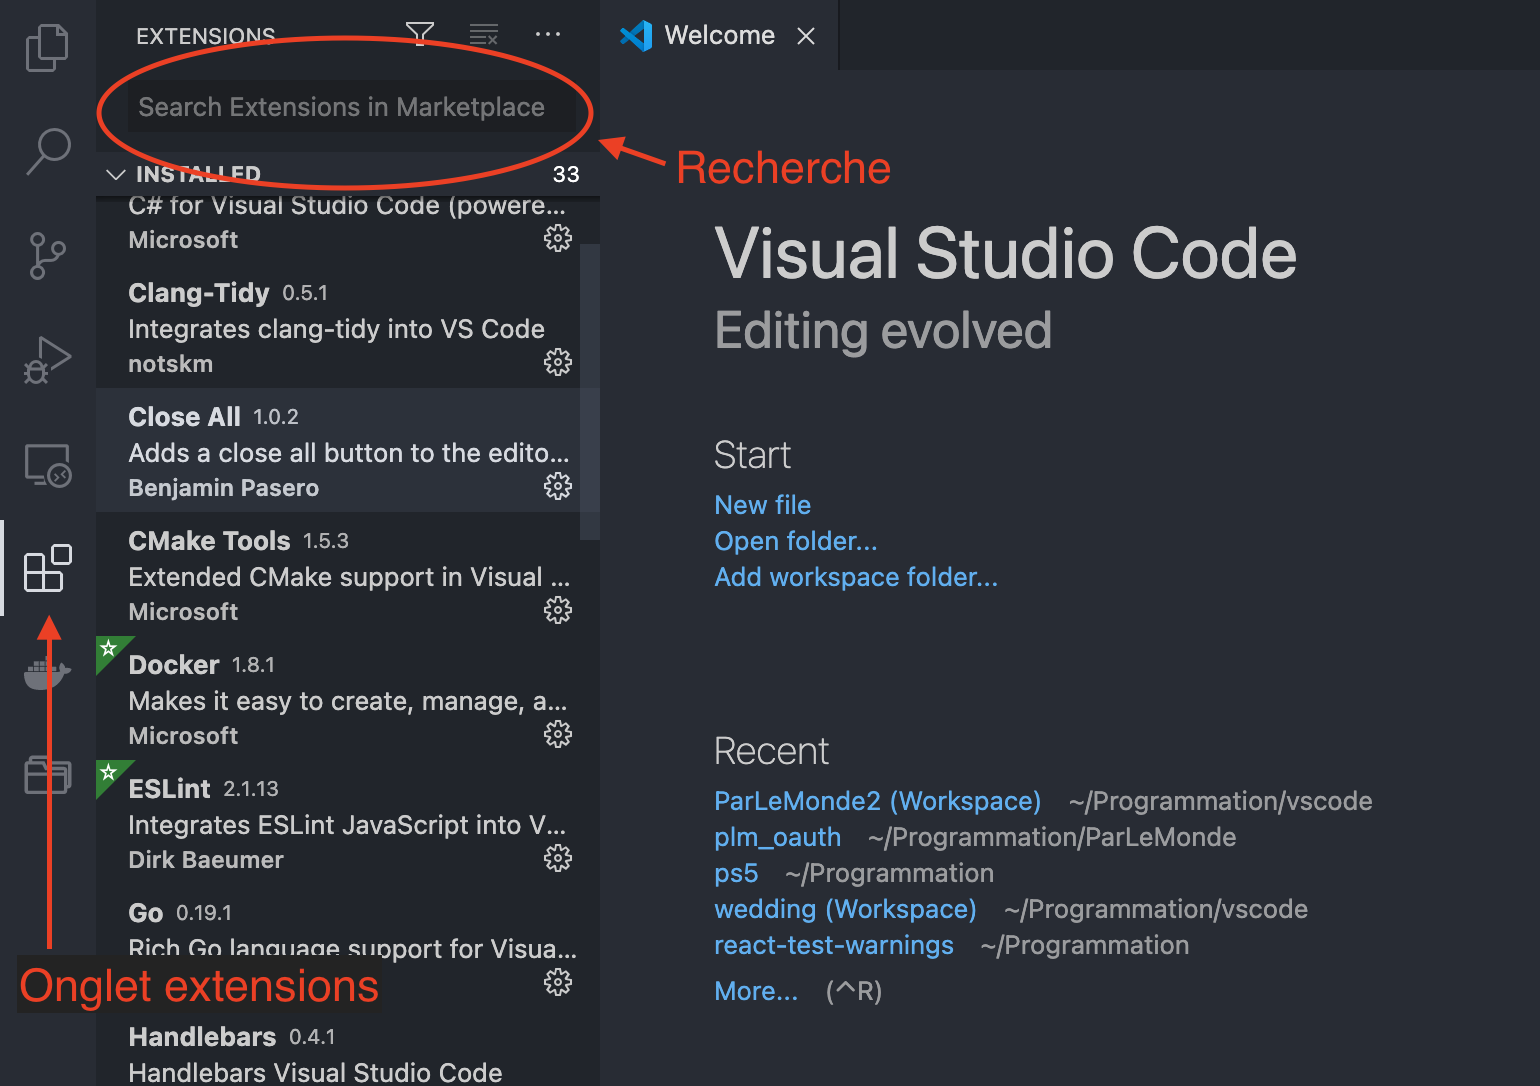Viewport: 1540px width, 1086px height.
Task: Click the New file link
Action: (762, 505)
